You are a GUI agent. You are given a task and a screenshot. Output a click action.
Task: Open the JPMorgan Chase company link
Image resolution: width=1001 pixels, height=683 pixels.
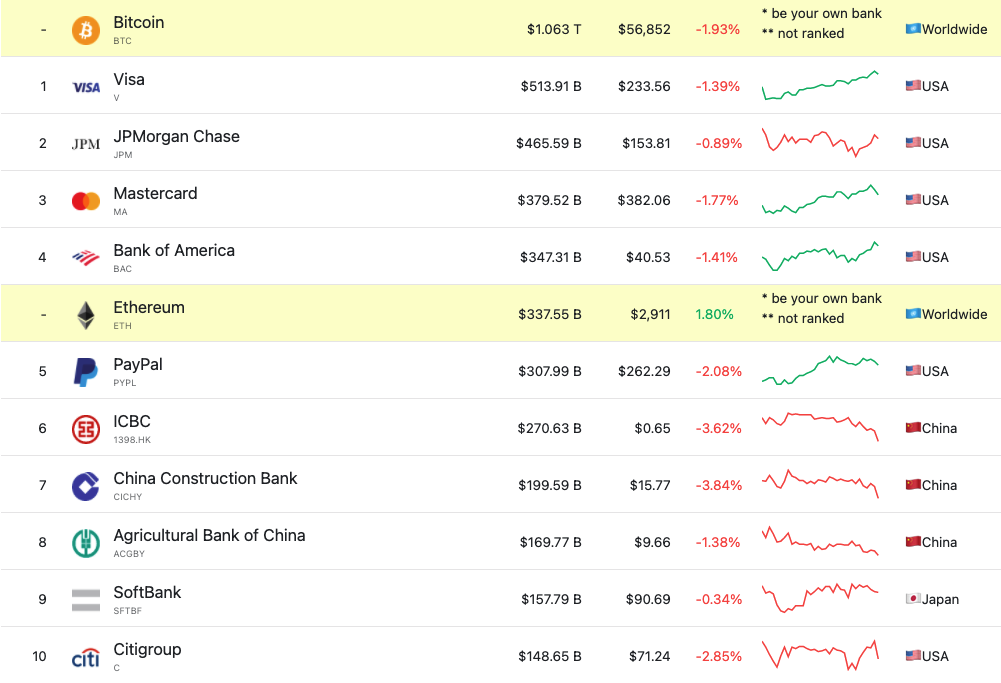176,137
